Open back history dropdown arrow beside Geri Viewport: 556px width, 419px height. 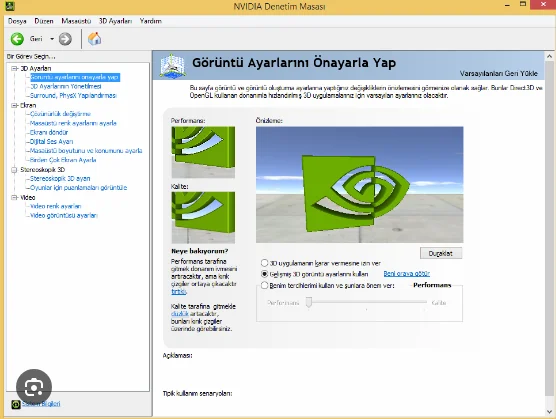(52, 39)
